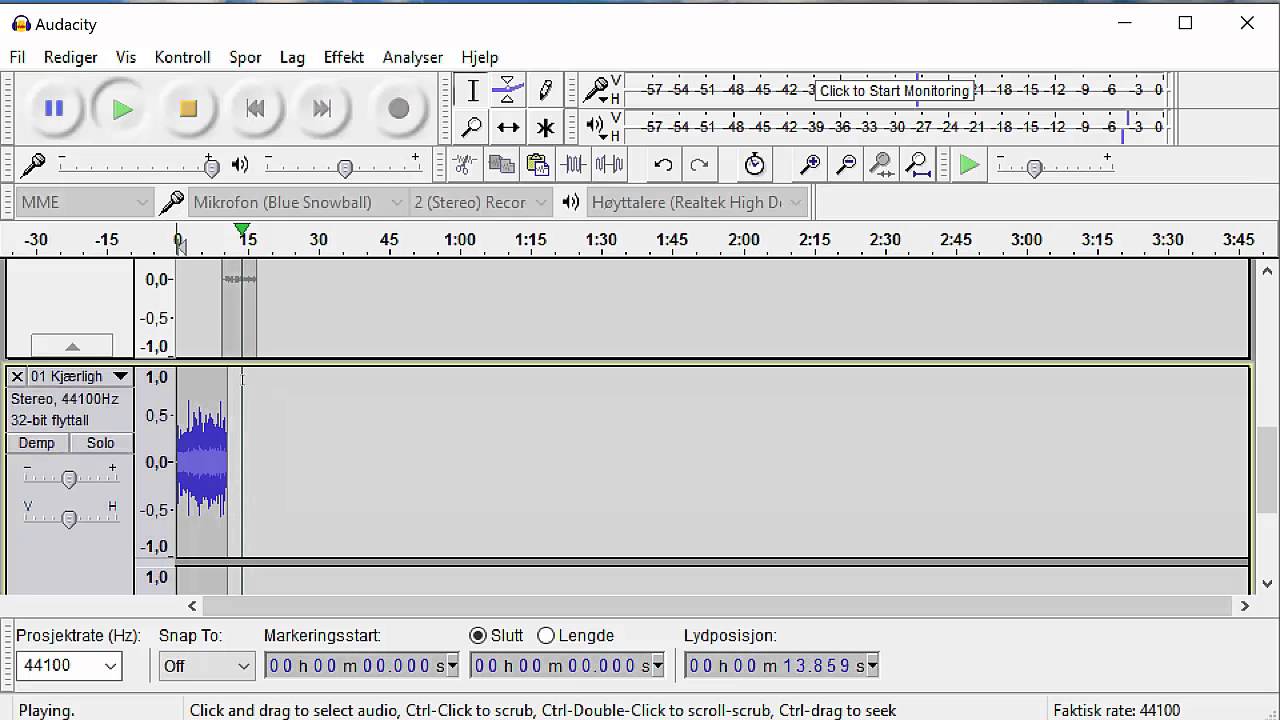Select the Envelope tool

point(508,90)
